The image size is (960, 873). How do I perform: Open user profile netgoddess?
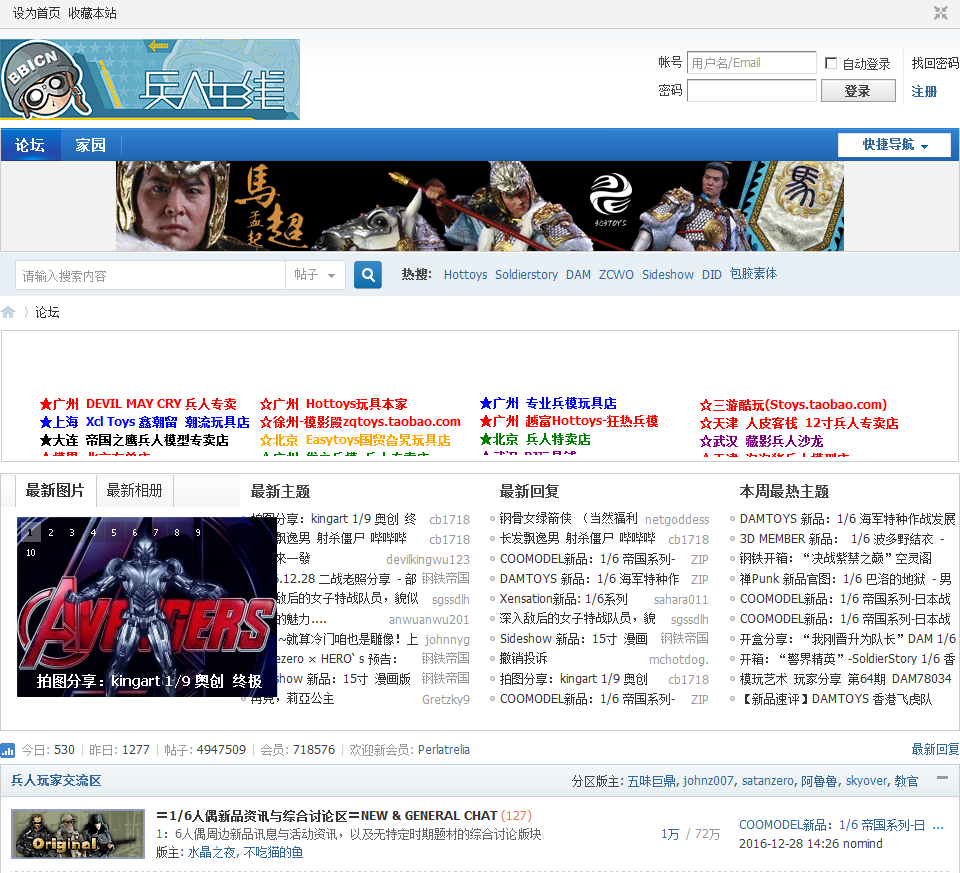(x=677, y=519)
